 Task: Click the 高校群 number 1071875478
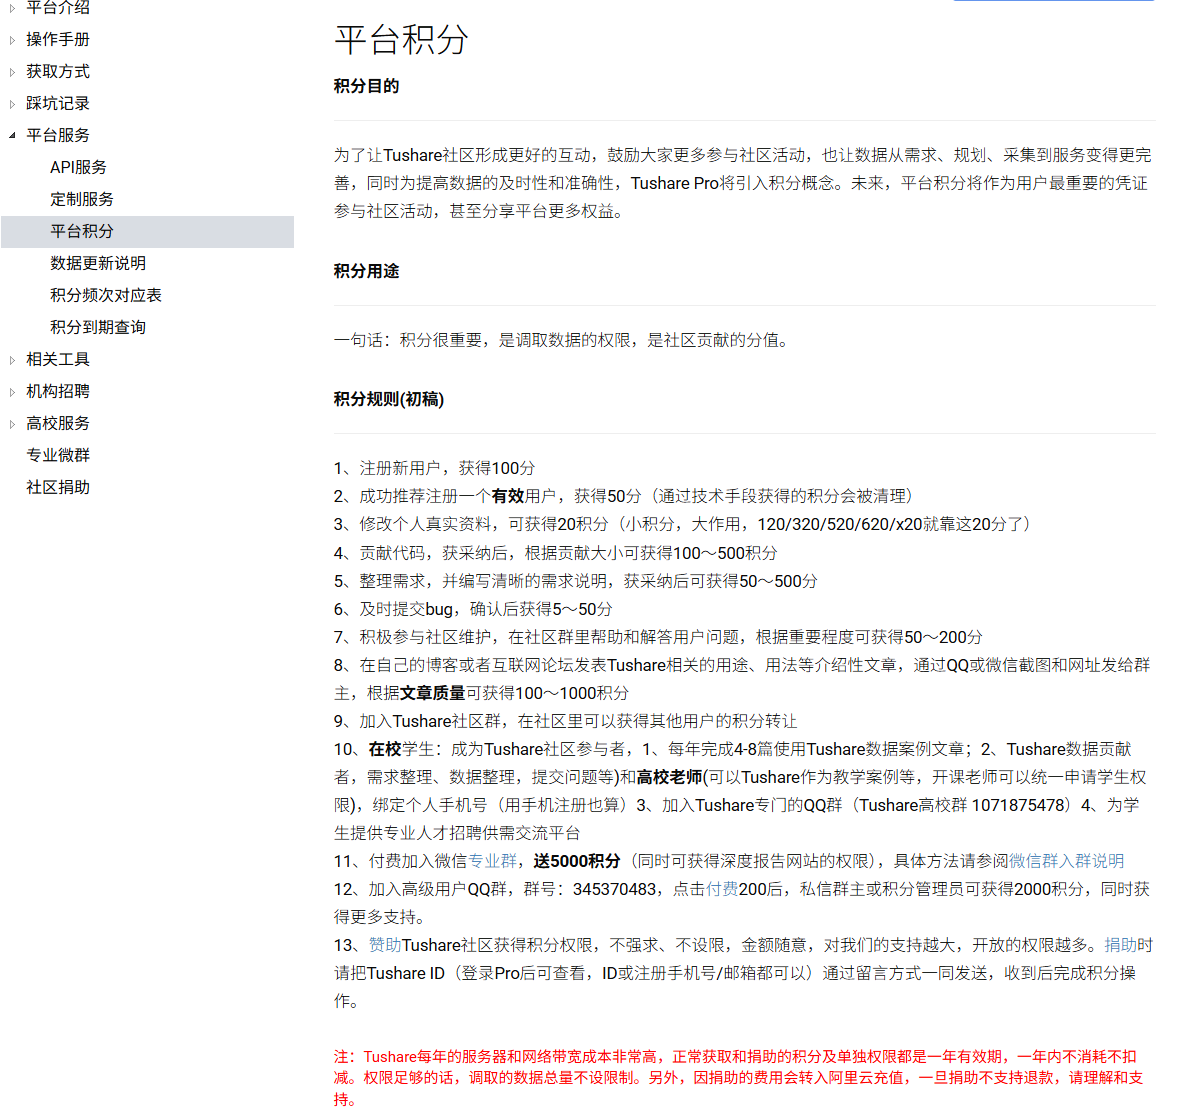tap(1018, 805)
